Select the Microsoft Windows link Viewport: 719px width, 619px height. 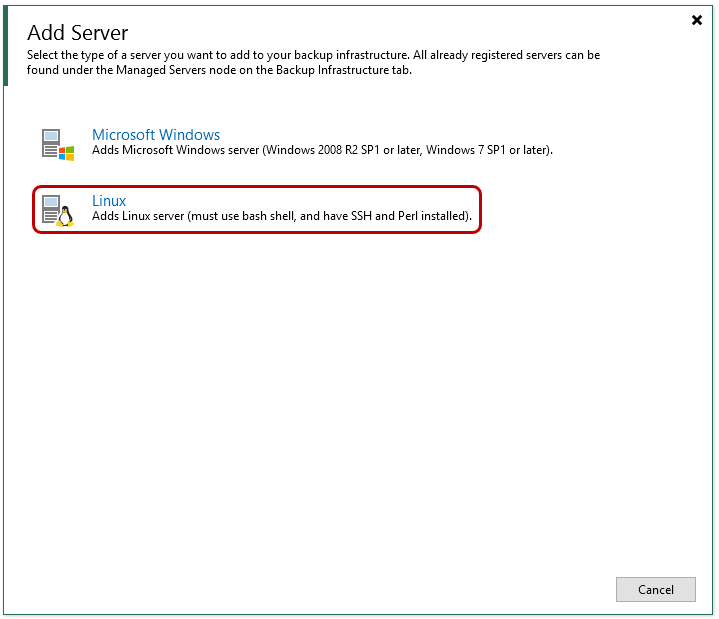(156, 134)
